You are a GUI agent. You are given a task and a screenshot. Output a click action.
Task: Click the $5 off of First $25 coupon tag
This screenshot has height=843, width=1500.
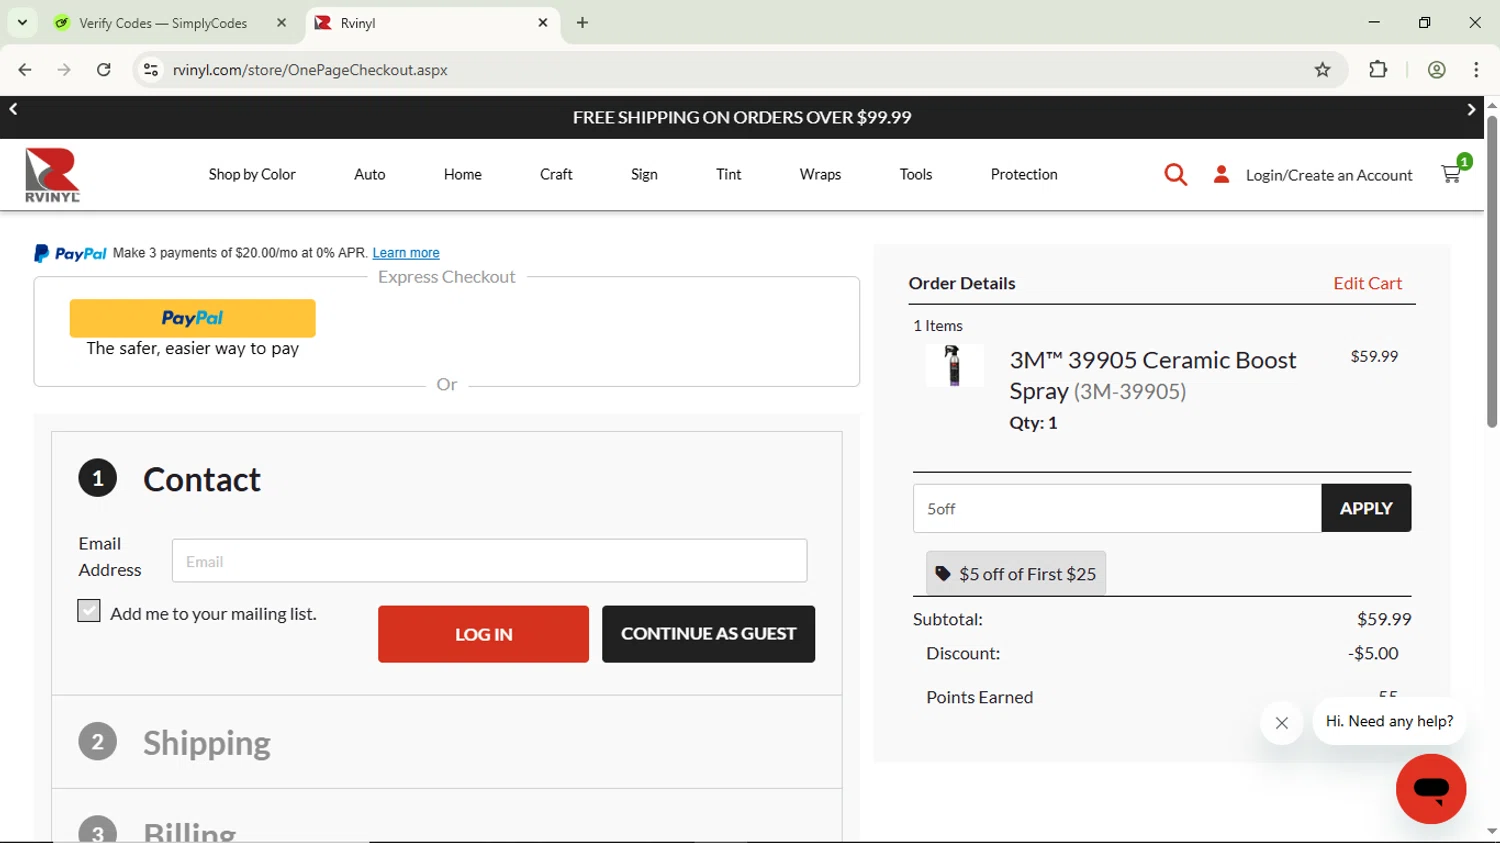(x=1016, y=574)
